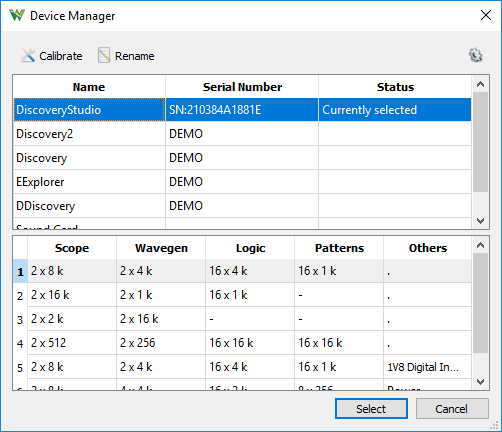Select the Discovery device row
This screenshot has width=502, height=432.
tap(242, 158)
